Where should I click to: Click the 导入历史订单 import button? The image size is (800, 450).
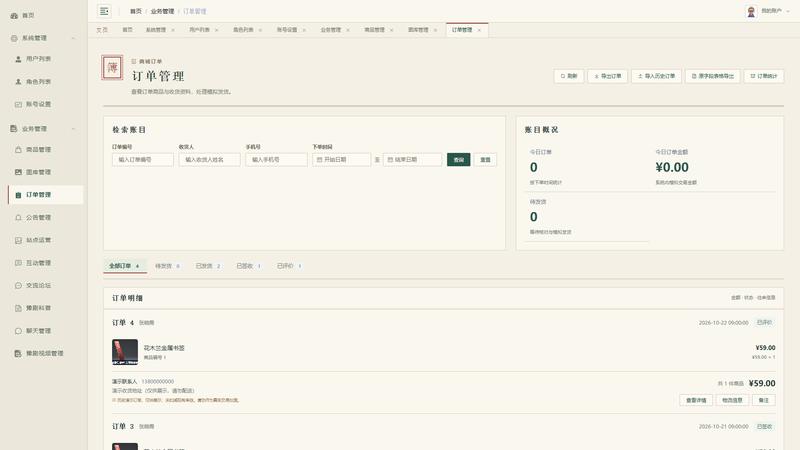click(x=657, y=77)
